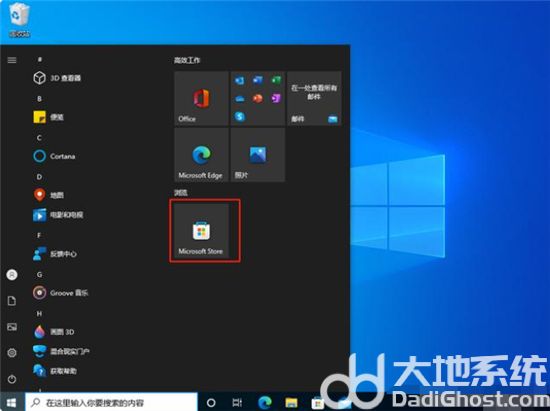The height and width of the screenshot is (411, 550).
Task: Open the Photos tile
Action: [257, 155]
